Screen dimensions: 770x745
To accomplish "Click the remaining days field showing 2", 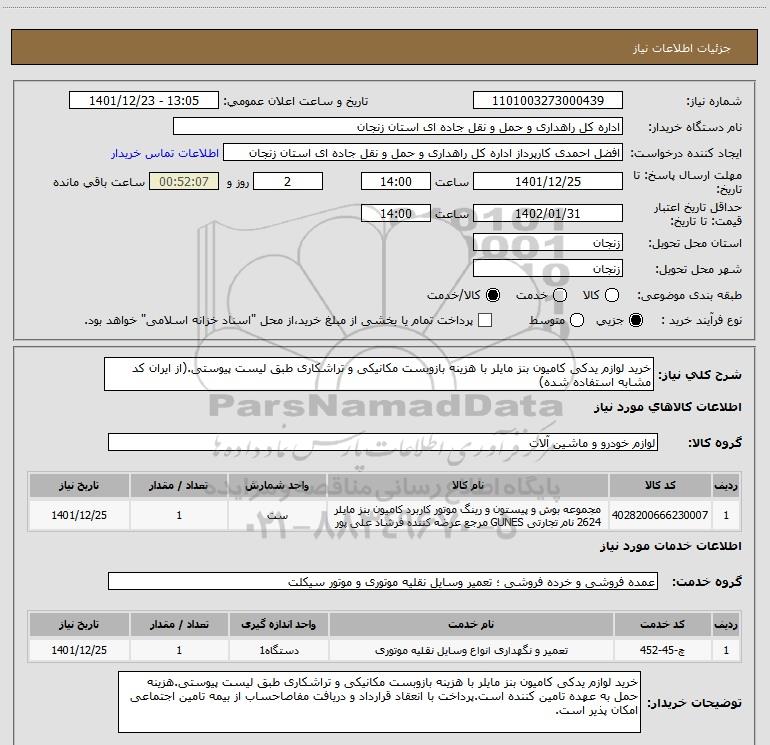I will pos(288,181).
